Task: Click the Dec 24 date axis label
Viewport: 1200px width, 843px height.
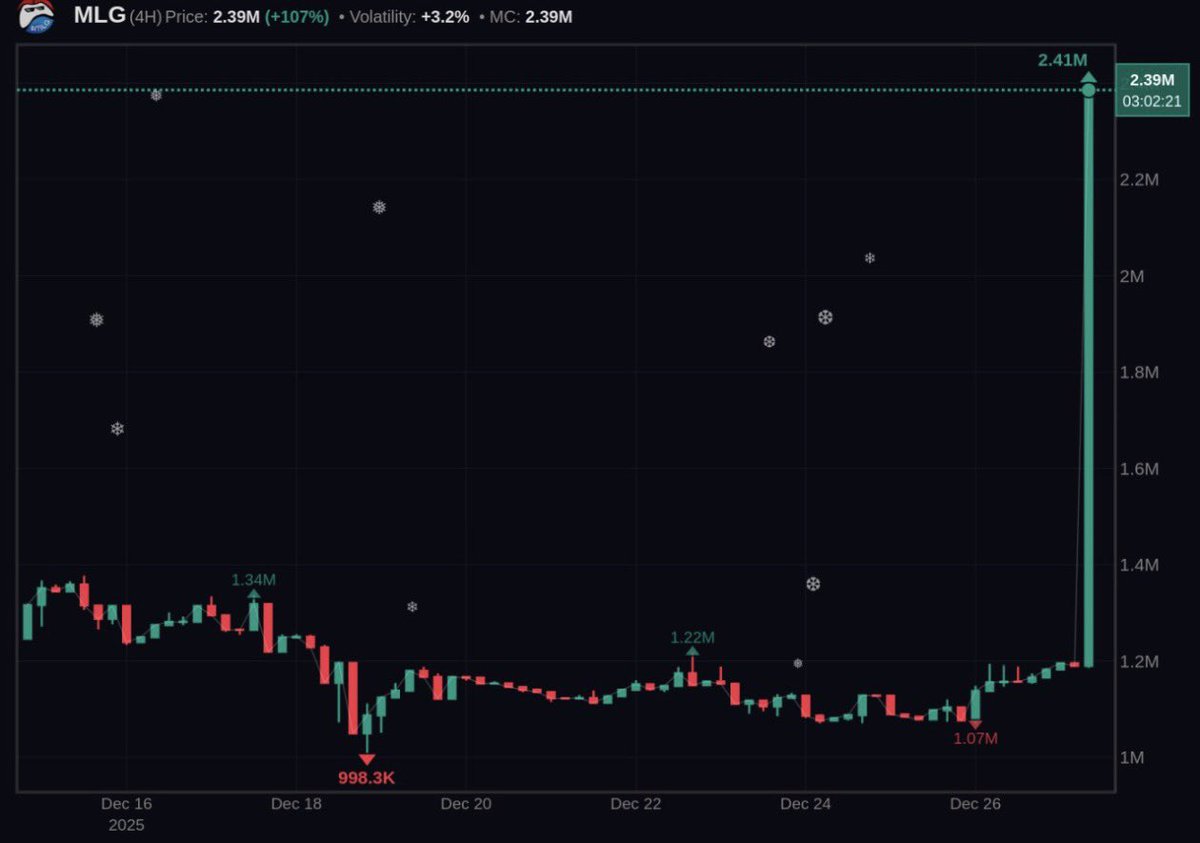Action: point(806,804)
